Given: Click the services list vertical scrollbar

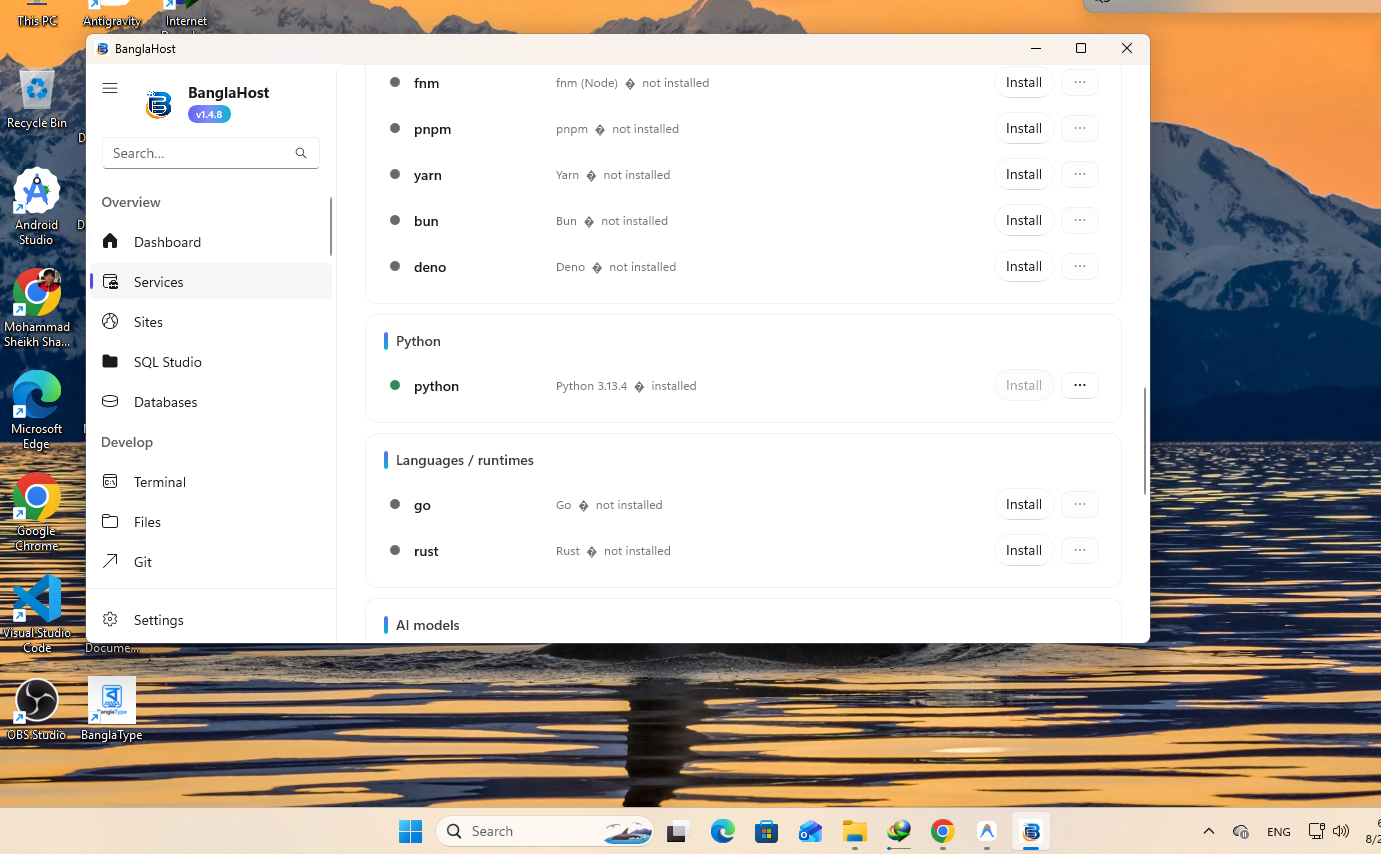Looking at the screenshot, I should [x=1145, y=440].
